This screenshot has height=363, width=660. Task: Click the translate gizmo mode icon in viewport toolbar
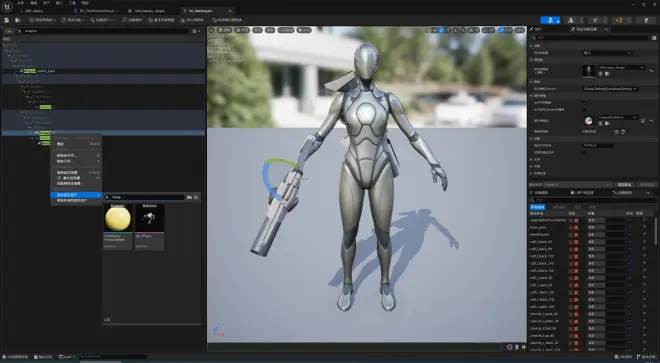tap(434, 30)
